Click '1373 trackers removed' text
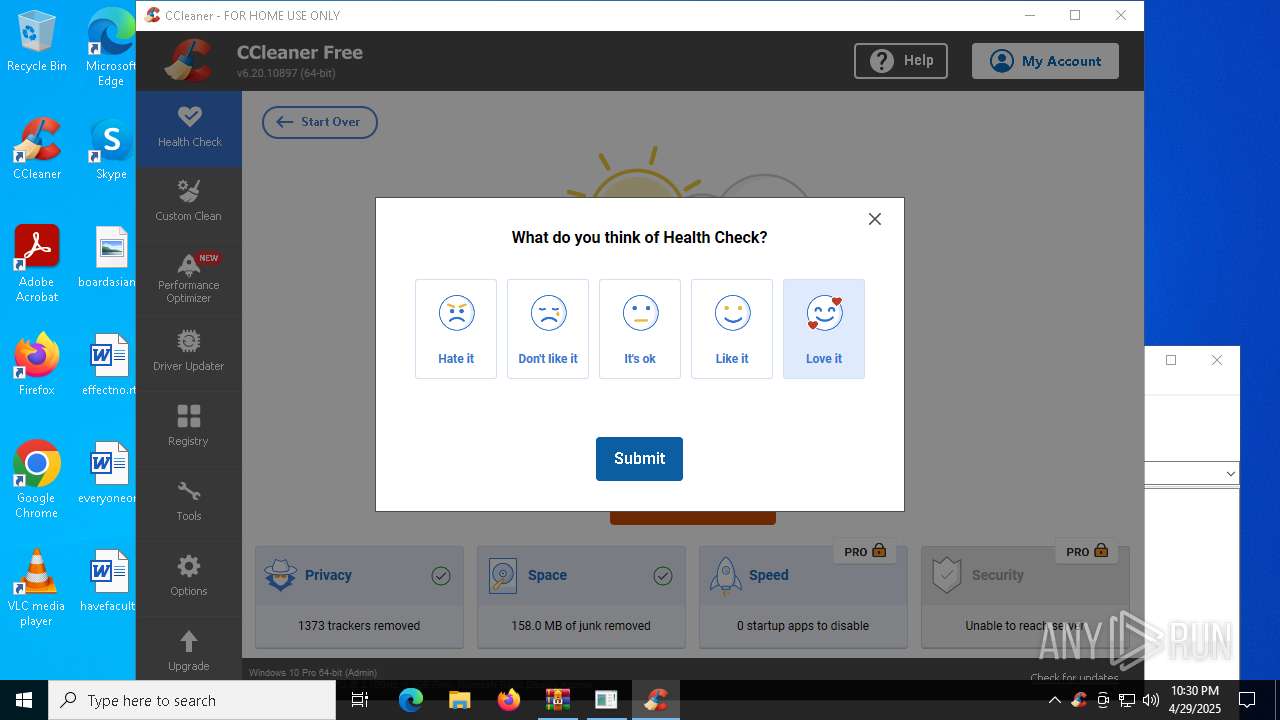The width and height of the screenshot is (1280, 720). pos(359,626)
